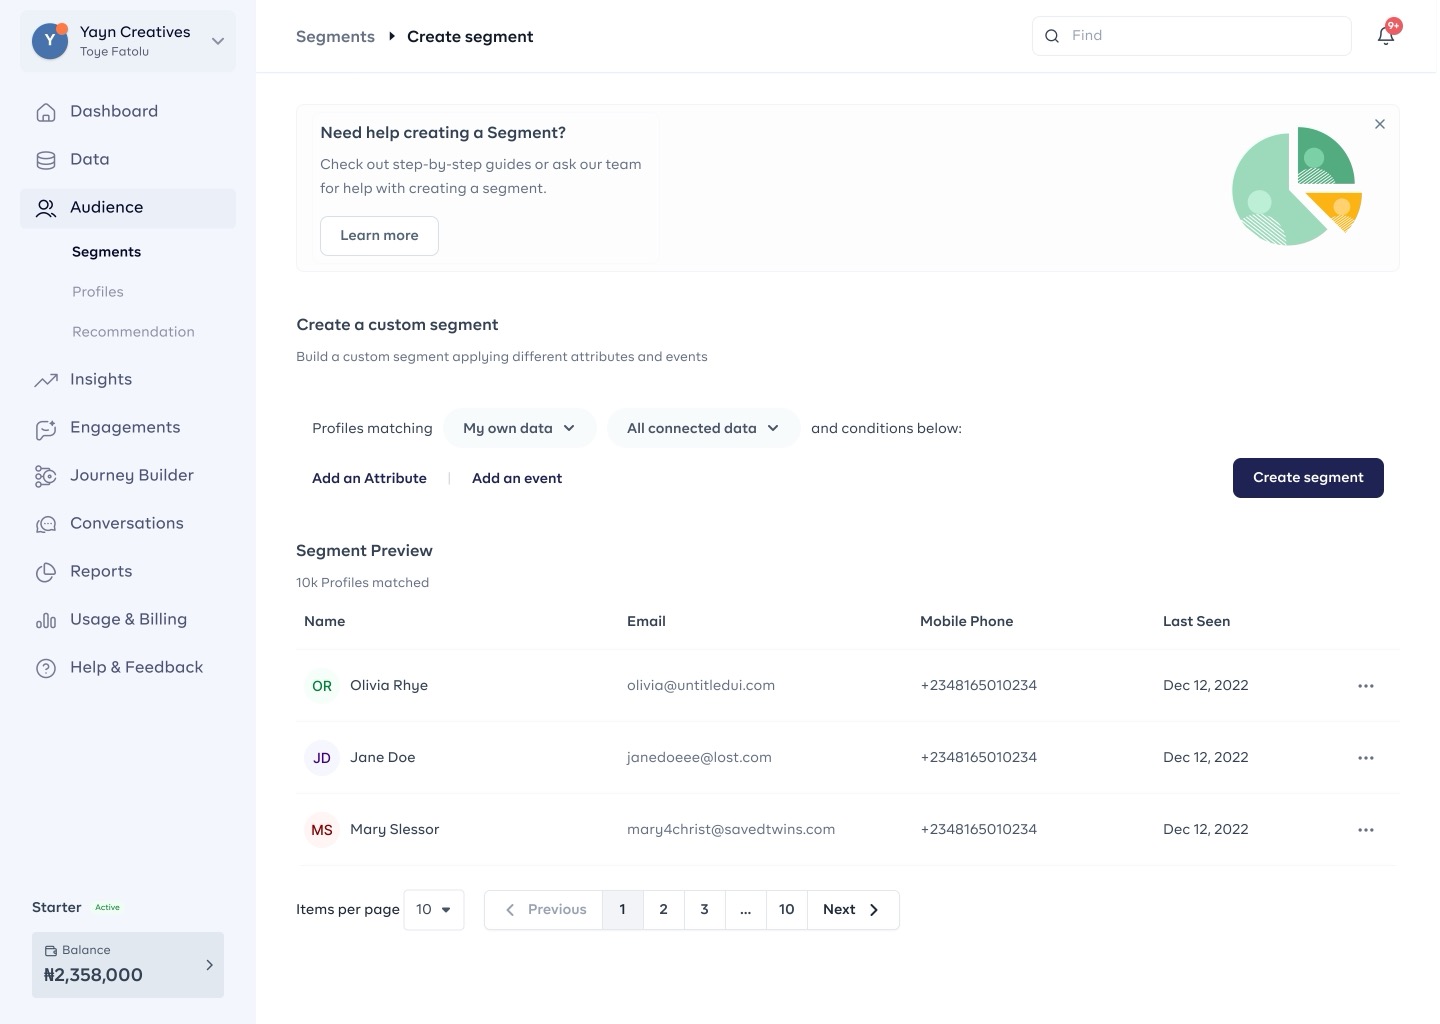Go to the Next page
Screen dimensions: 1440x1024
click(853, 910)
